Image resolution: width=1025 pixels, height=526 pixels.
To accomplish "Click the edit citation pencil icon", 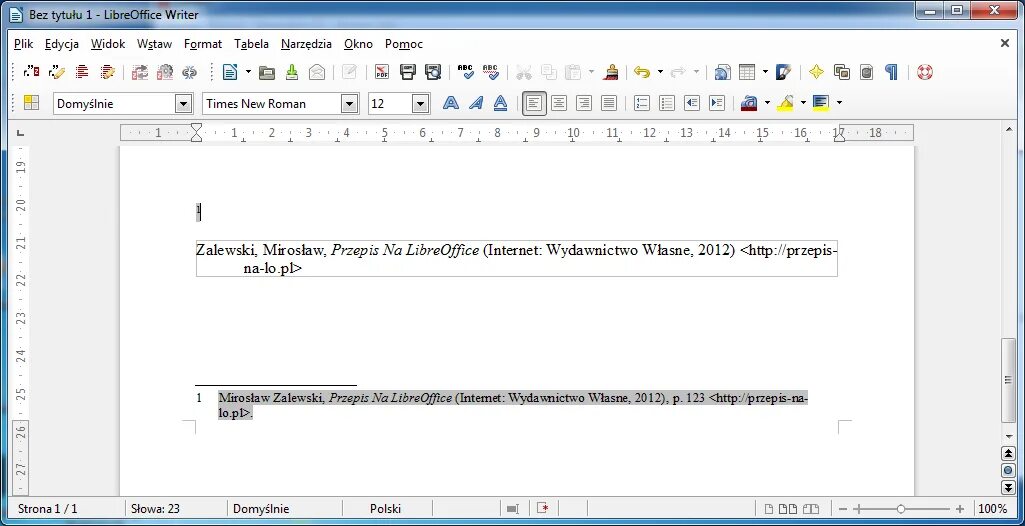I will coord(56,72).
